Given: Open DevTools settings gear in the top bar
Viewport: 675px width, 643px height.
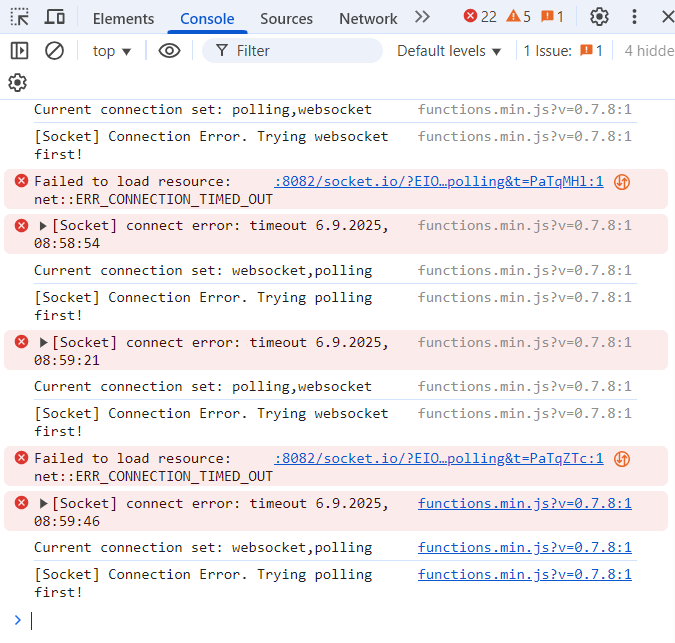Looking at the screenshot, I should click(x=599, y=17).
